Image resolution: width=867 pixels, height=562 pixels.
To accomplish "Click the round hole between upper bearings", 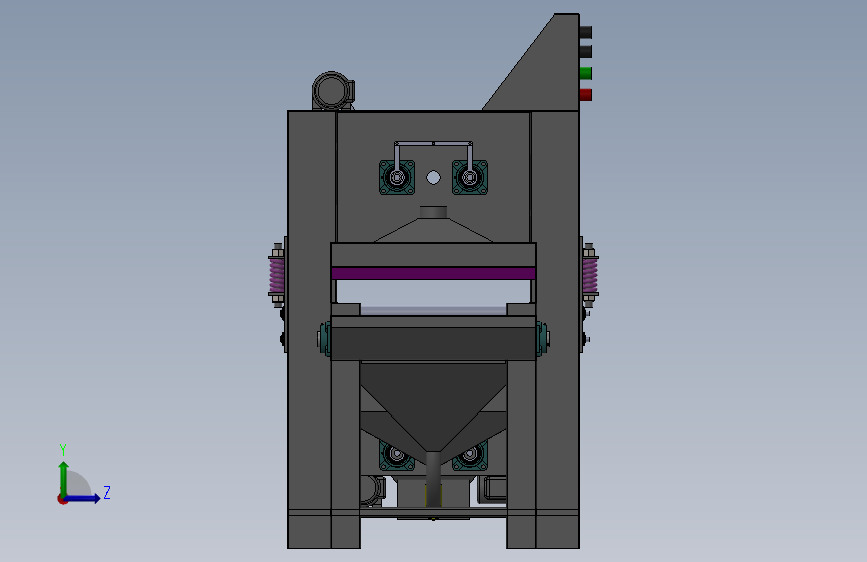I will click(x=434, y=178).
